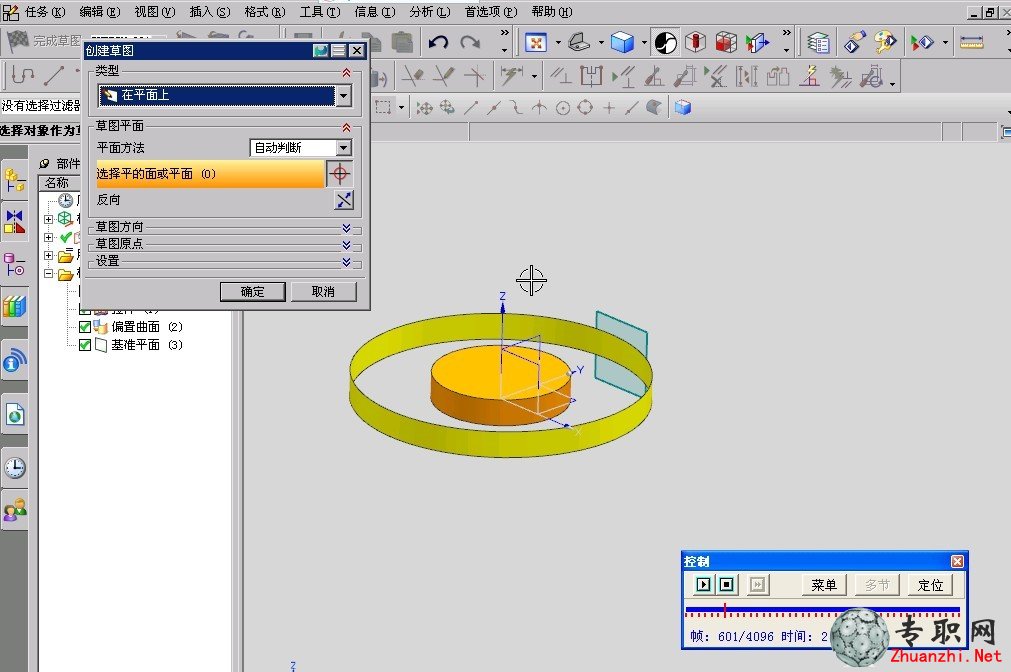Image resolution: width=1011 pixels, height=672 pixels.
Task: Click the 定位 button in control panel
Action: pos(930,585)
